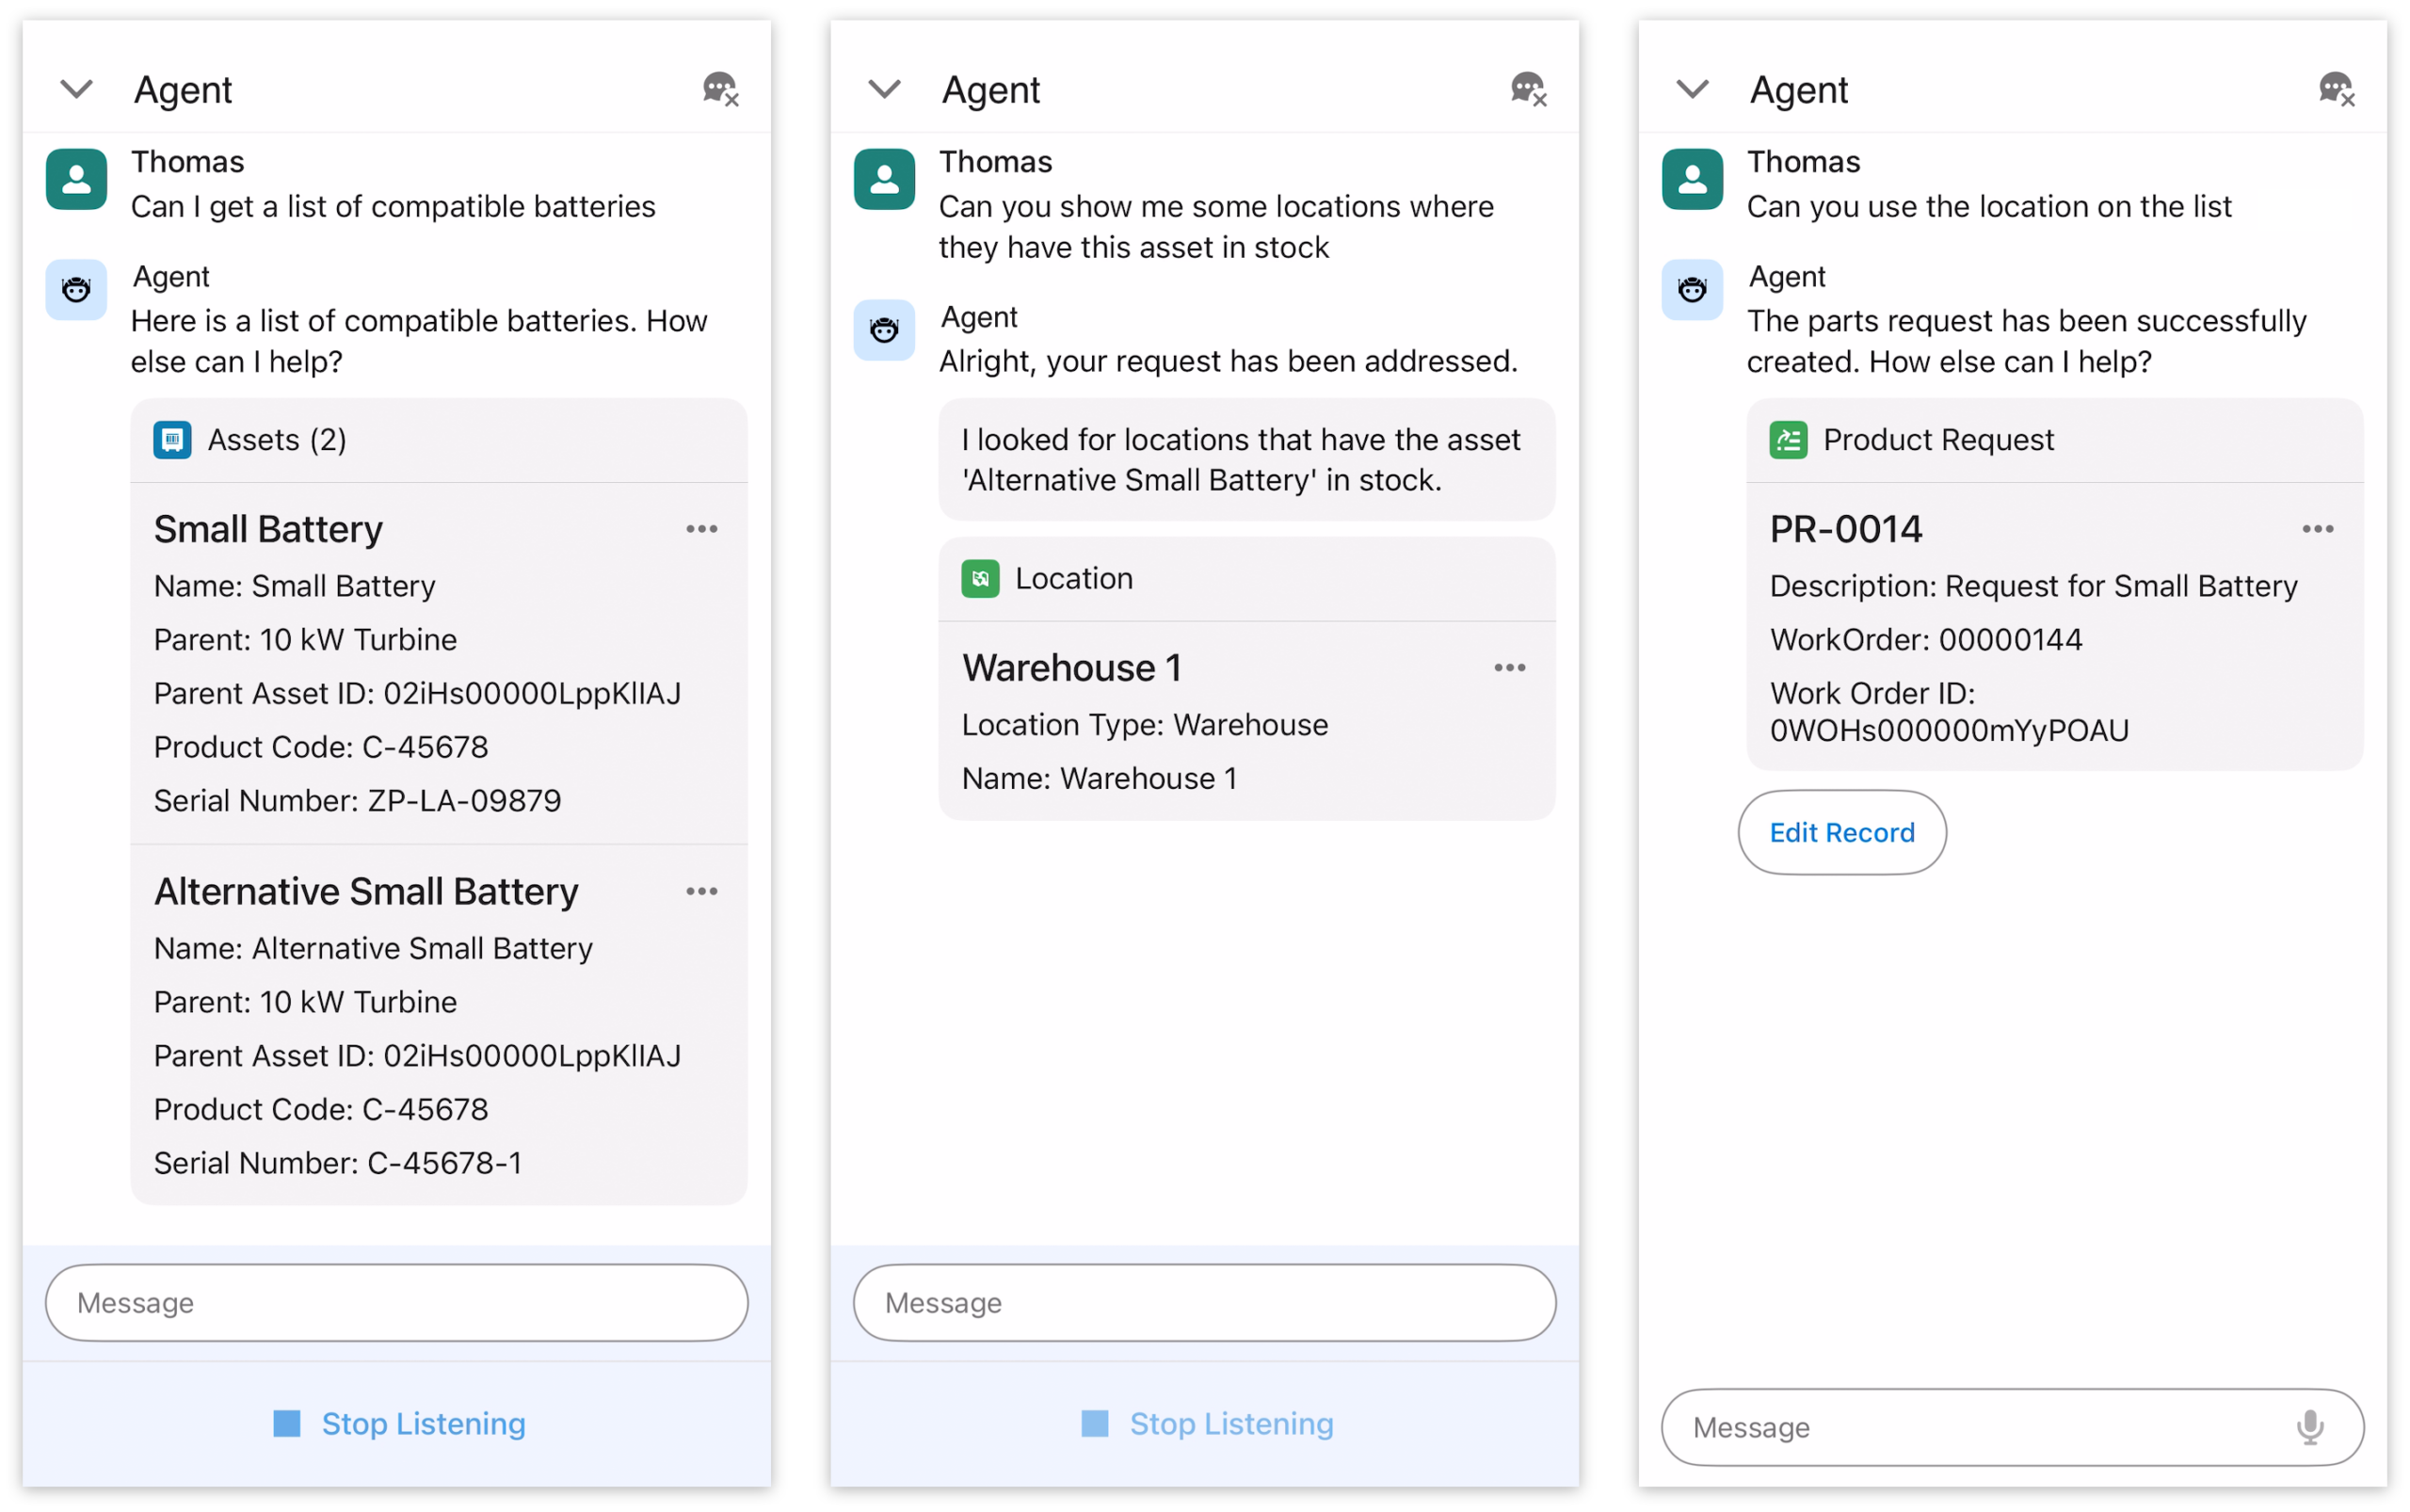Viewport: 2410px width, 1512px height.
Task: Focus the Message field in left panel
Action: point(396,1302)
